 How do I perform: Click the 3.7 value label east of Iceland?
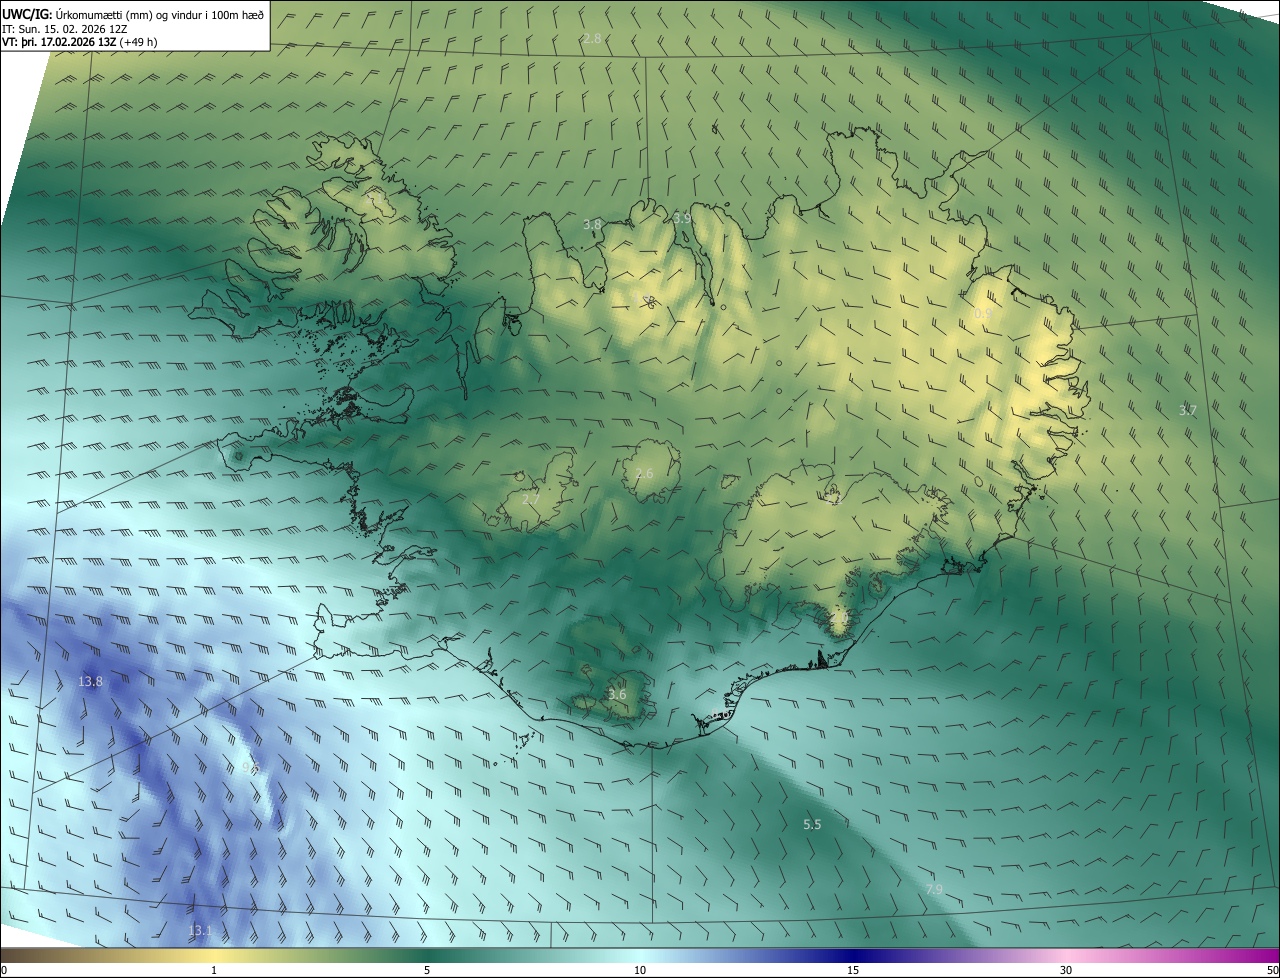1187,410
